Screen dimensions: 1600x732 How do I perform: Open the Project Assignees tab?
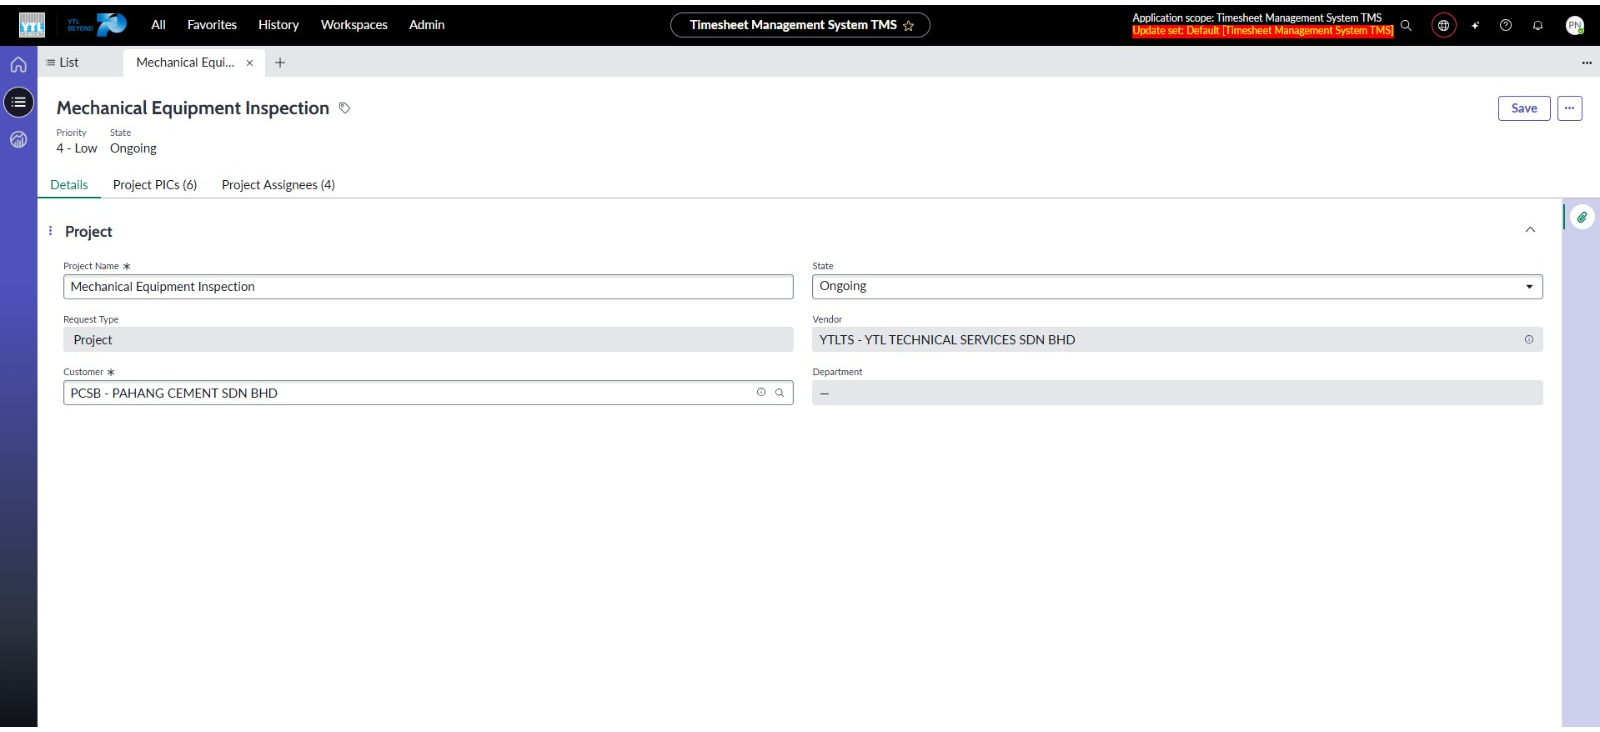click(278, 185)
